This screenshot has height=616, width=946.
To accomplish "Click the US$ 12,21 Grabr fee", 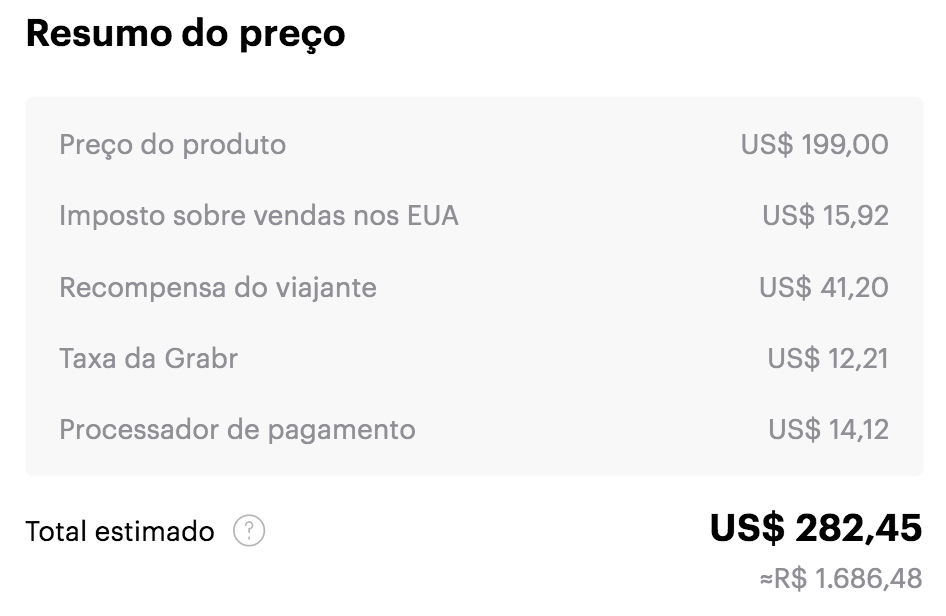I will click(828, 359).
